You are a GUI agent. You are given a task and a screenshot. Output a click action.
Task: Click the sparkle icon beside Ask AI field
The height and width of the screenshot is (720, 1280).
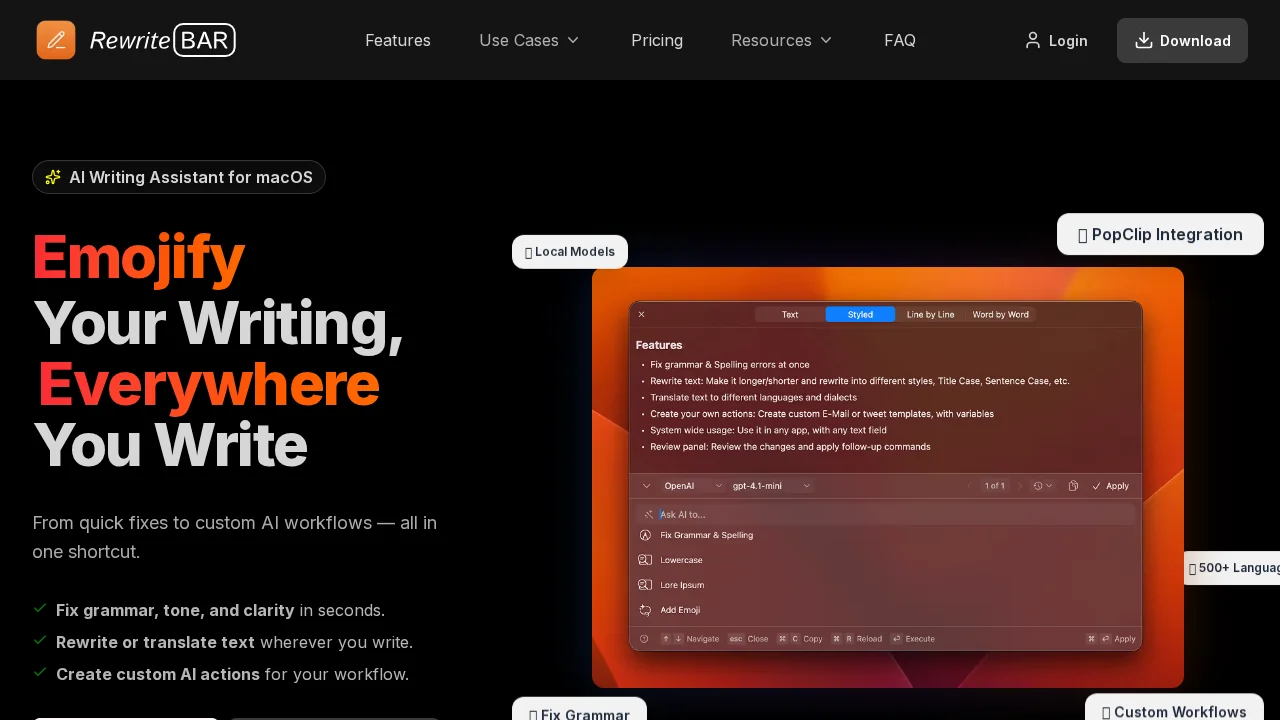[648, 514]
